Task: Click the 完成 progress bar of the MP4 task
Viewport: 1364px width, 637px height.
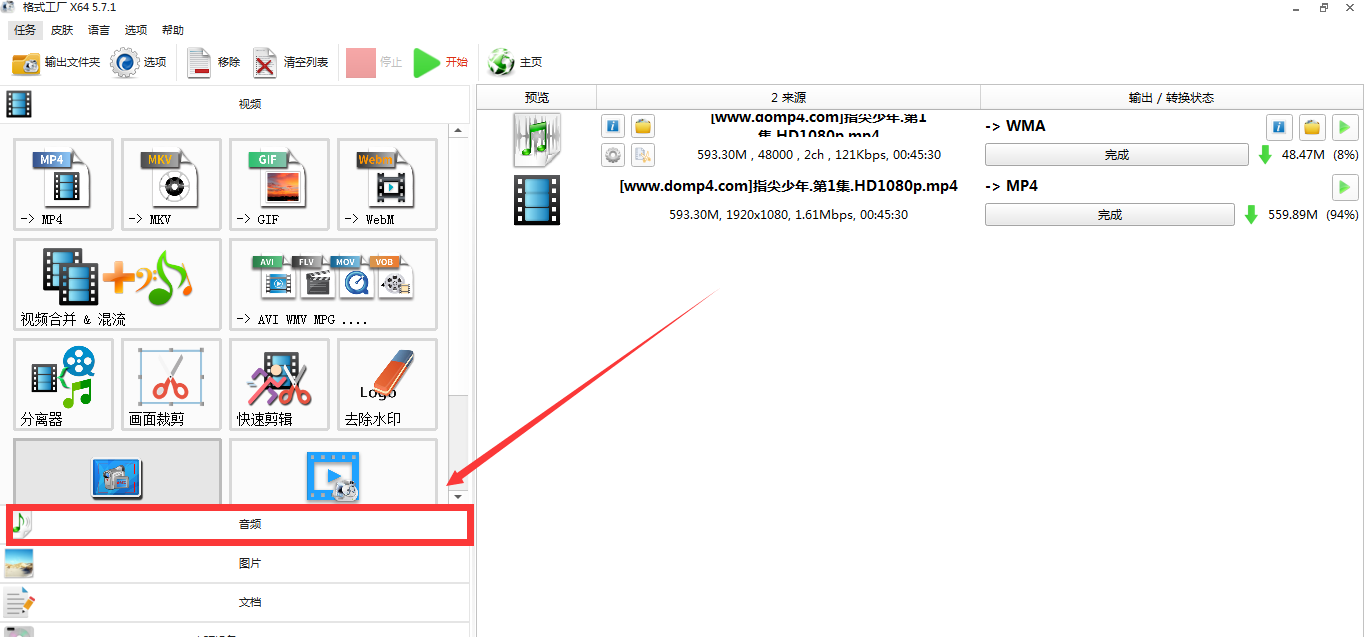Action: point(1110,215)
